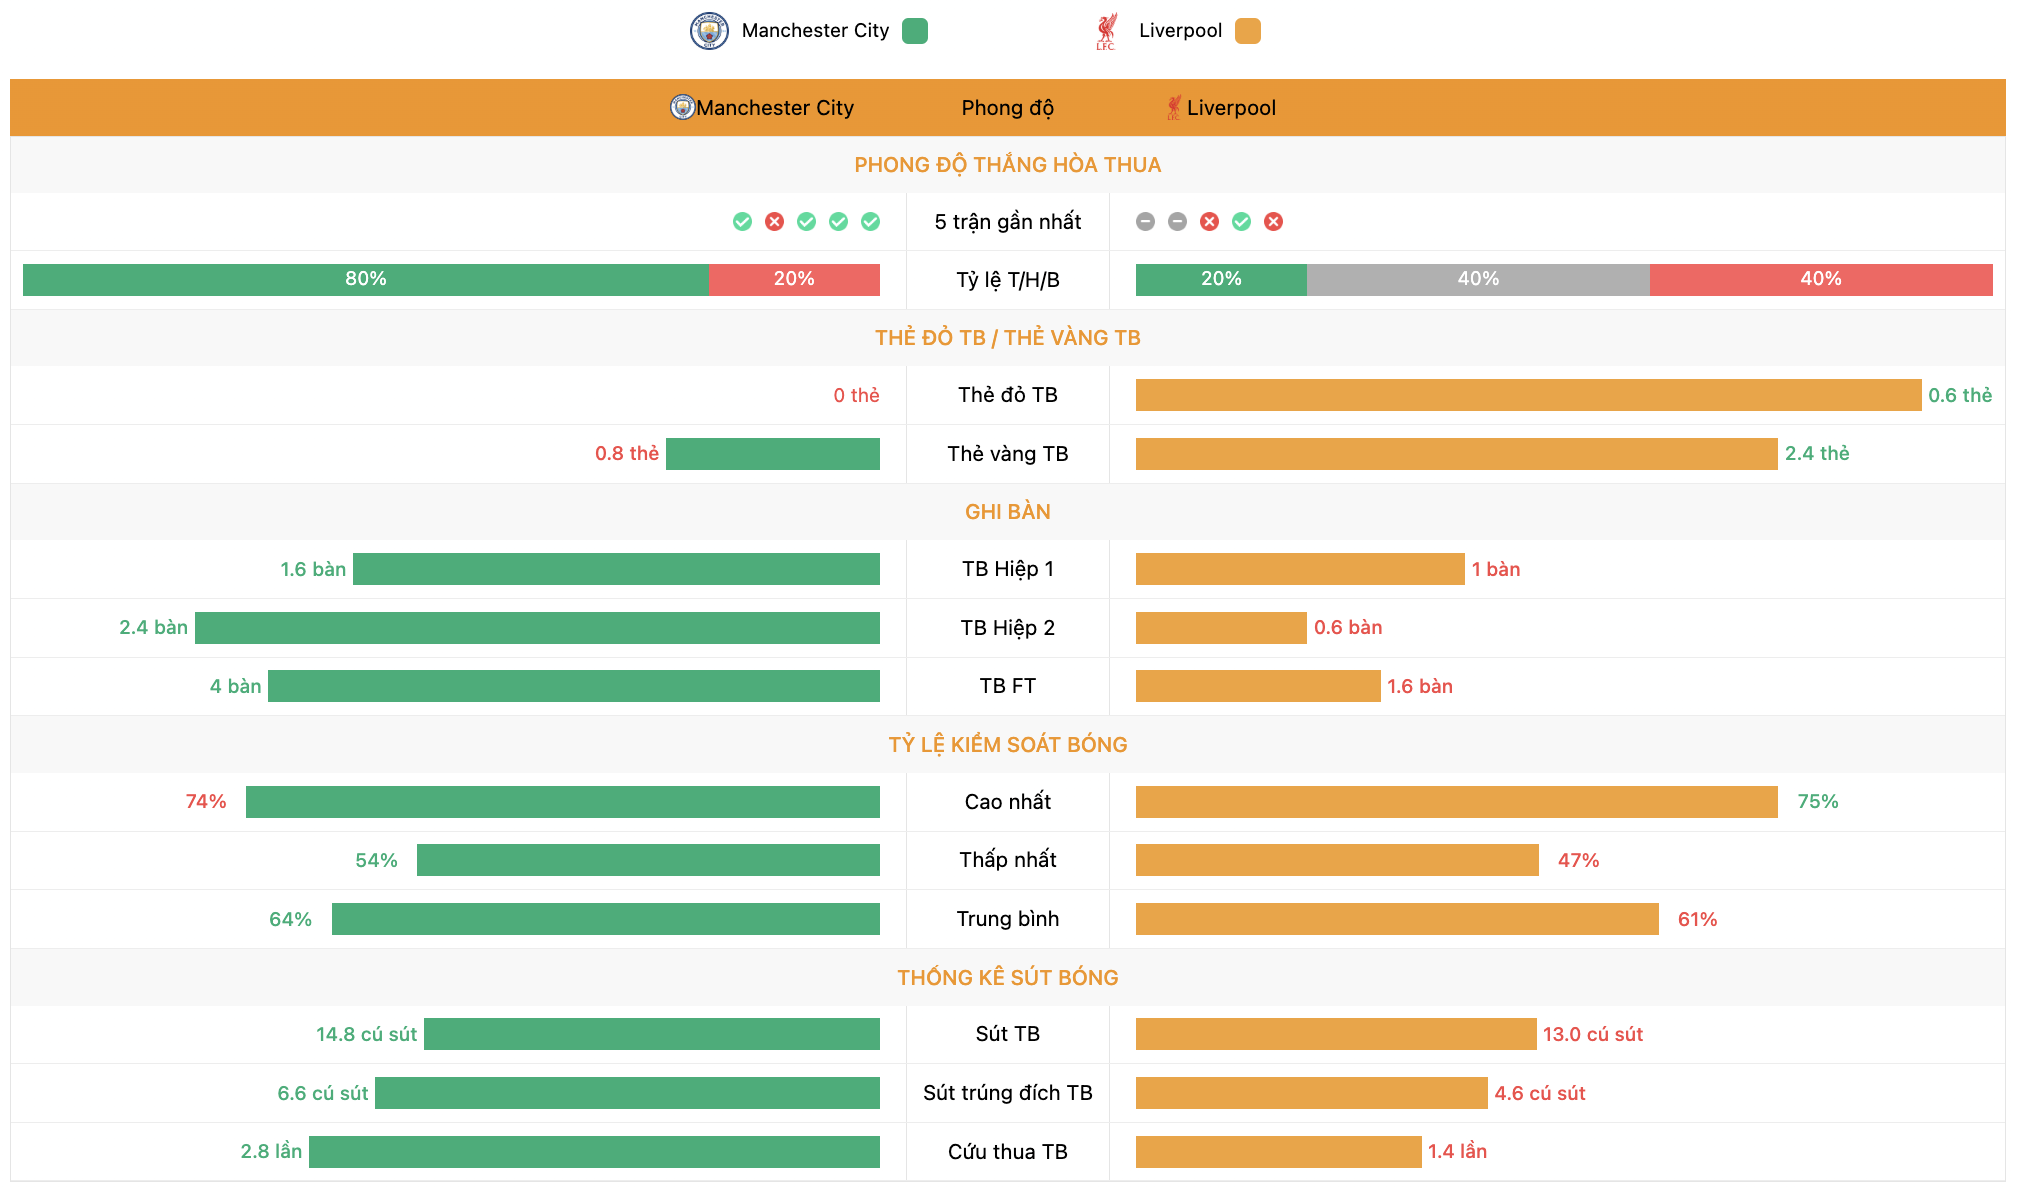Click the Phong độ header label

[x=1007, y=108]
